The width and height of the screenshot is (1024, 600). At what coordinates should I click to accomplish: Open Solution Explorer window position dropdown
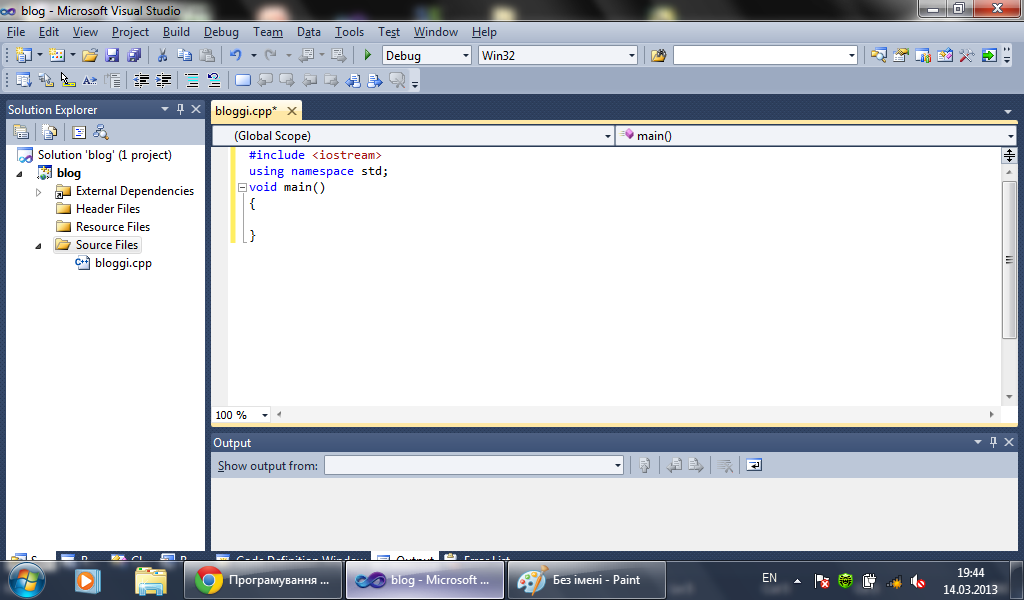[165, 110]
